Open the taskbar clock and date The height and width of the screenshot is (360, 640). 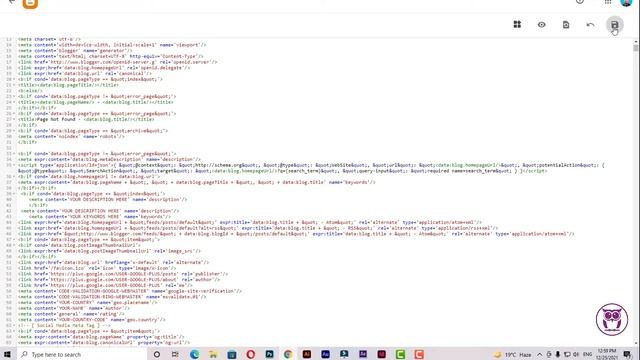point(607,354)
